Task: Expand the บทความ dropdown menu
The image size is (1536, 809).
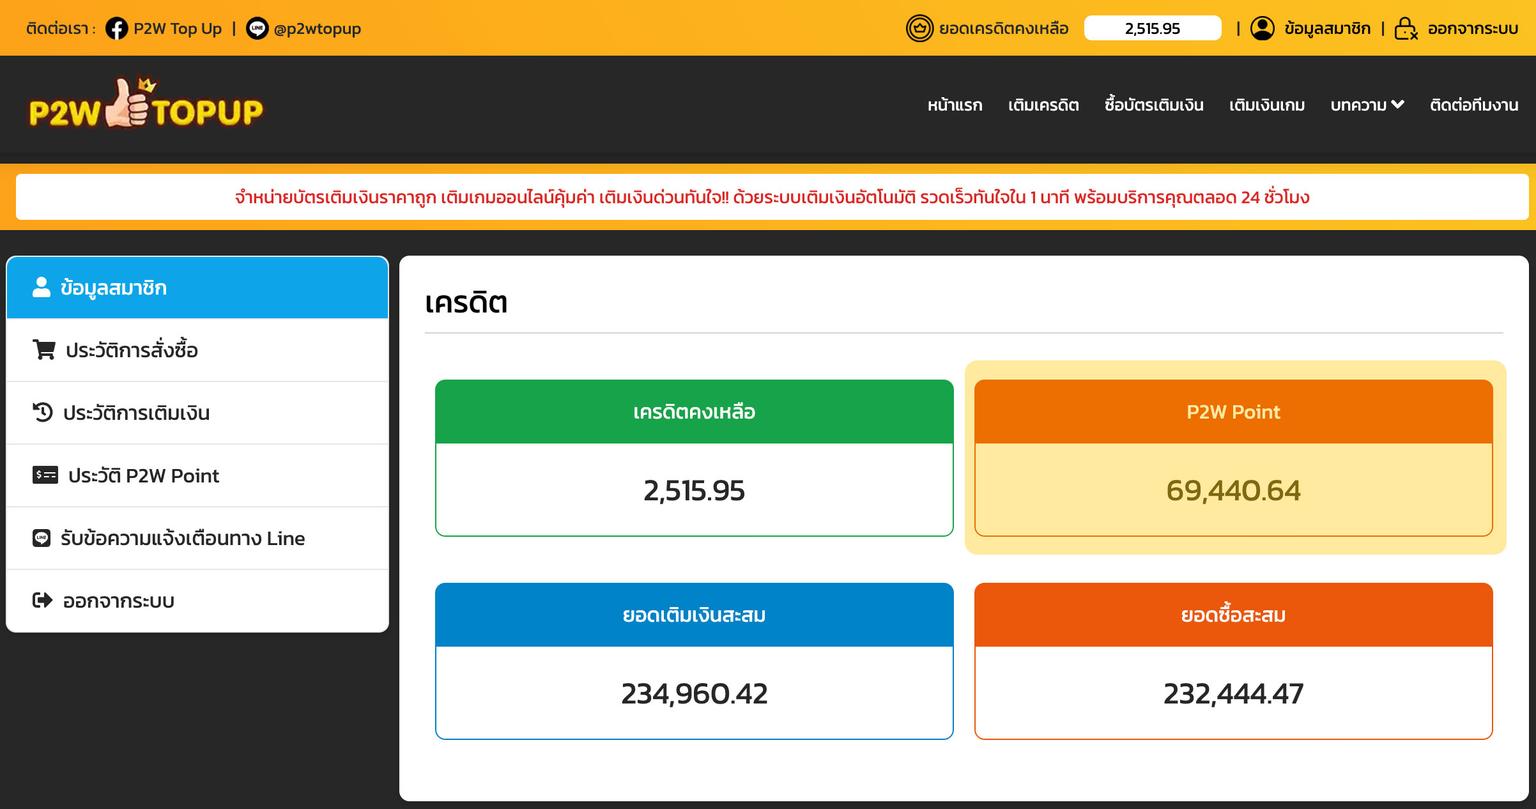Action: coord(1367,105)
